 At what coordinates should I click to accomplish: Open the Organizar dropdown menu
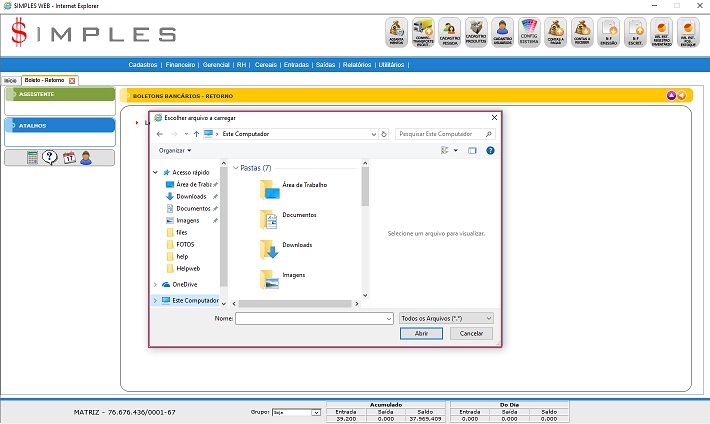coord(174,150)
